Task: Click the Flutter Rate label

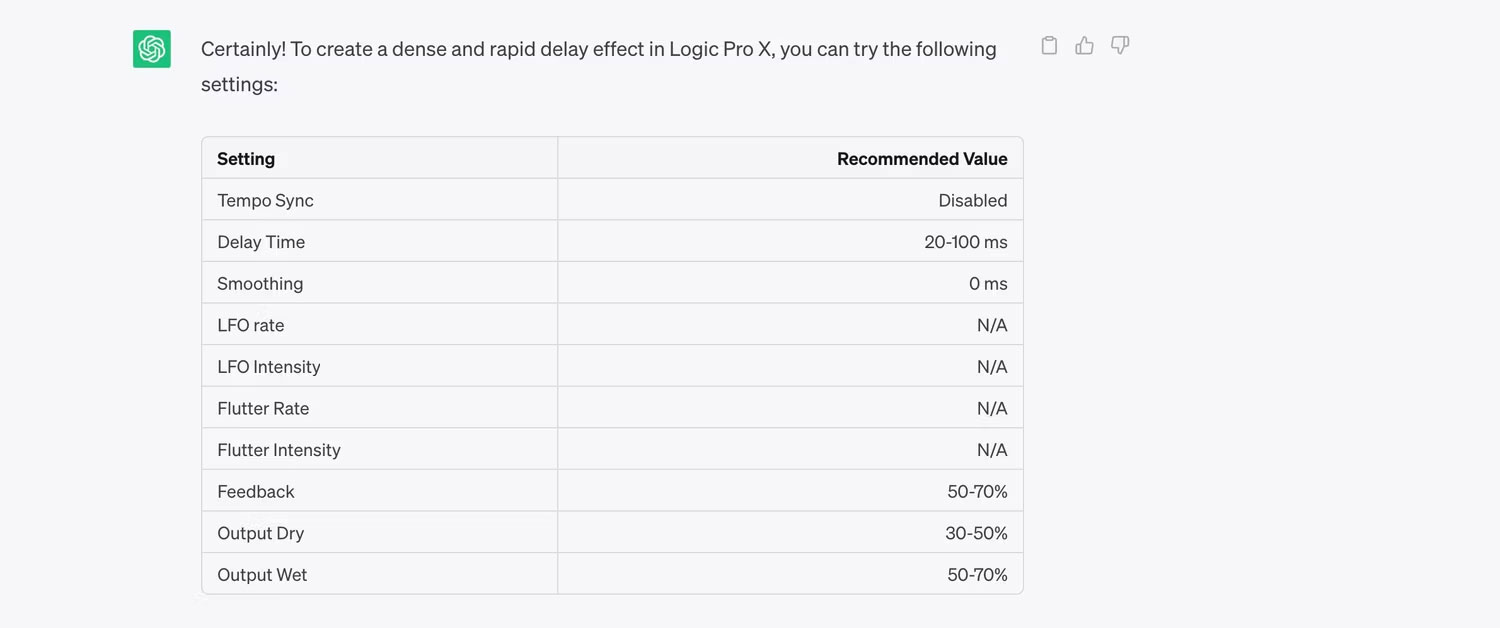Action: pos(263,408)
